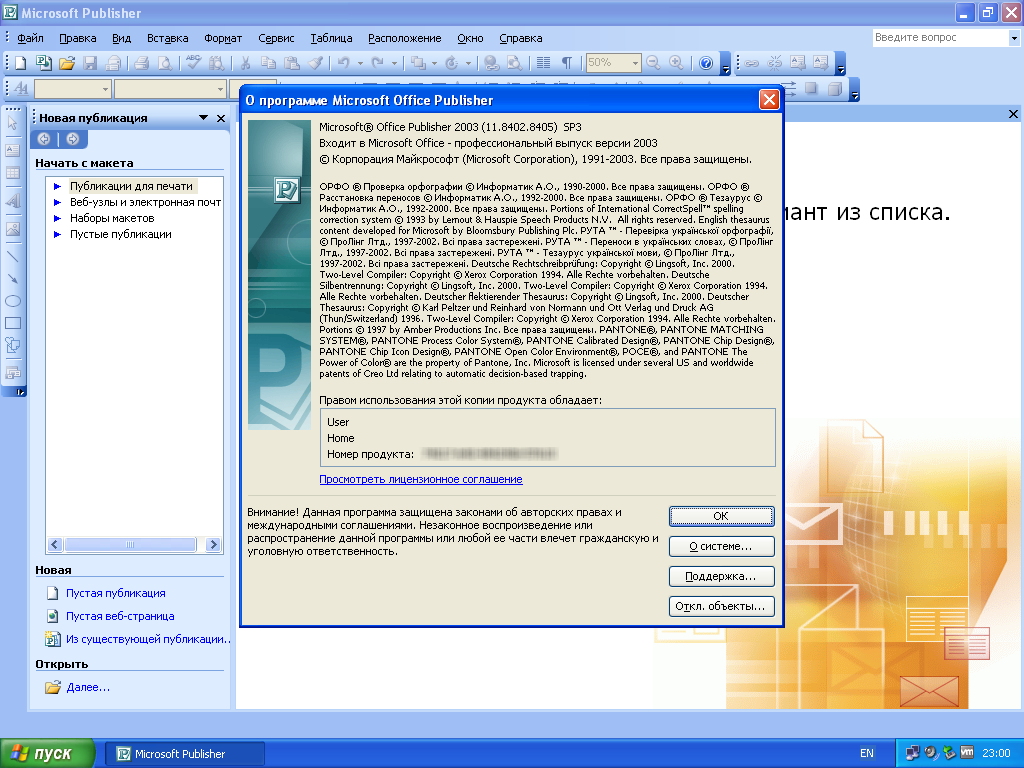Screen dimensions: 1024x768
Task: Select the arrow pointer tool in Objects toolbar
Action: click(12, 123)
